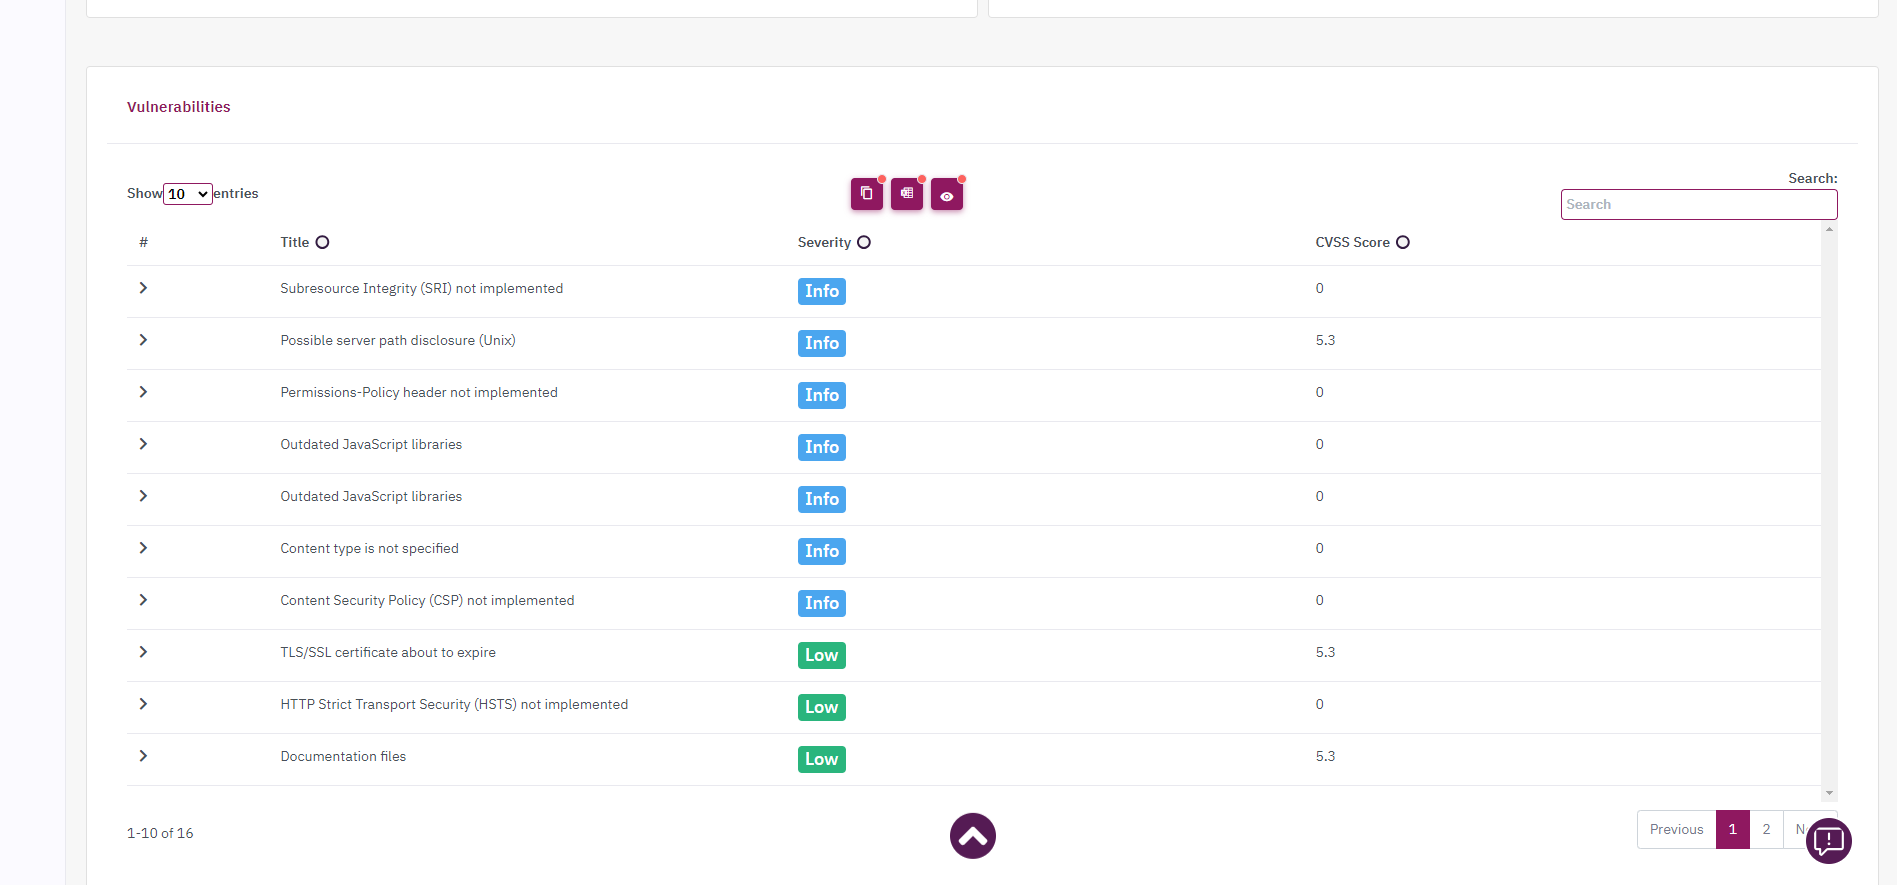Screen dimensions: 1897x885
Task: Click Info badge on Subresource Integrity row
Action: click(821, 291)
